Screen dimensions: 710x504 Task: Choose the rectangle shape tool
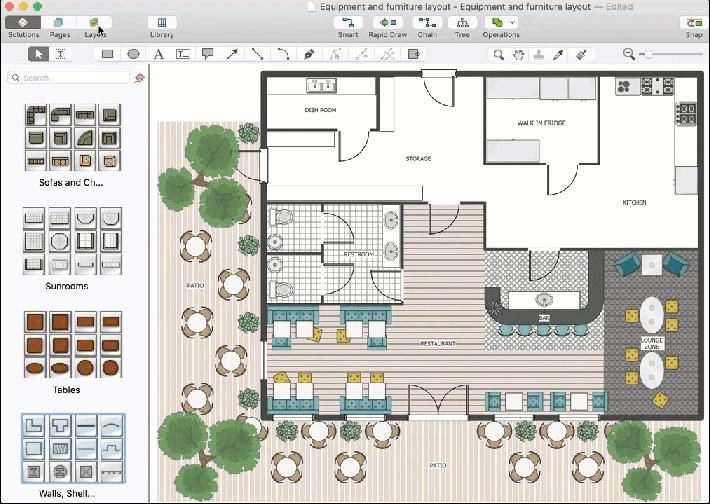click(x=108, y=54)
